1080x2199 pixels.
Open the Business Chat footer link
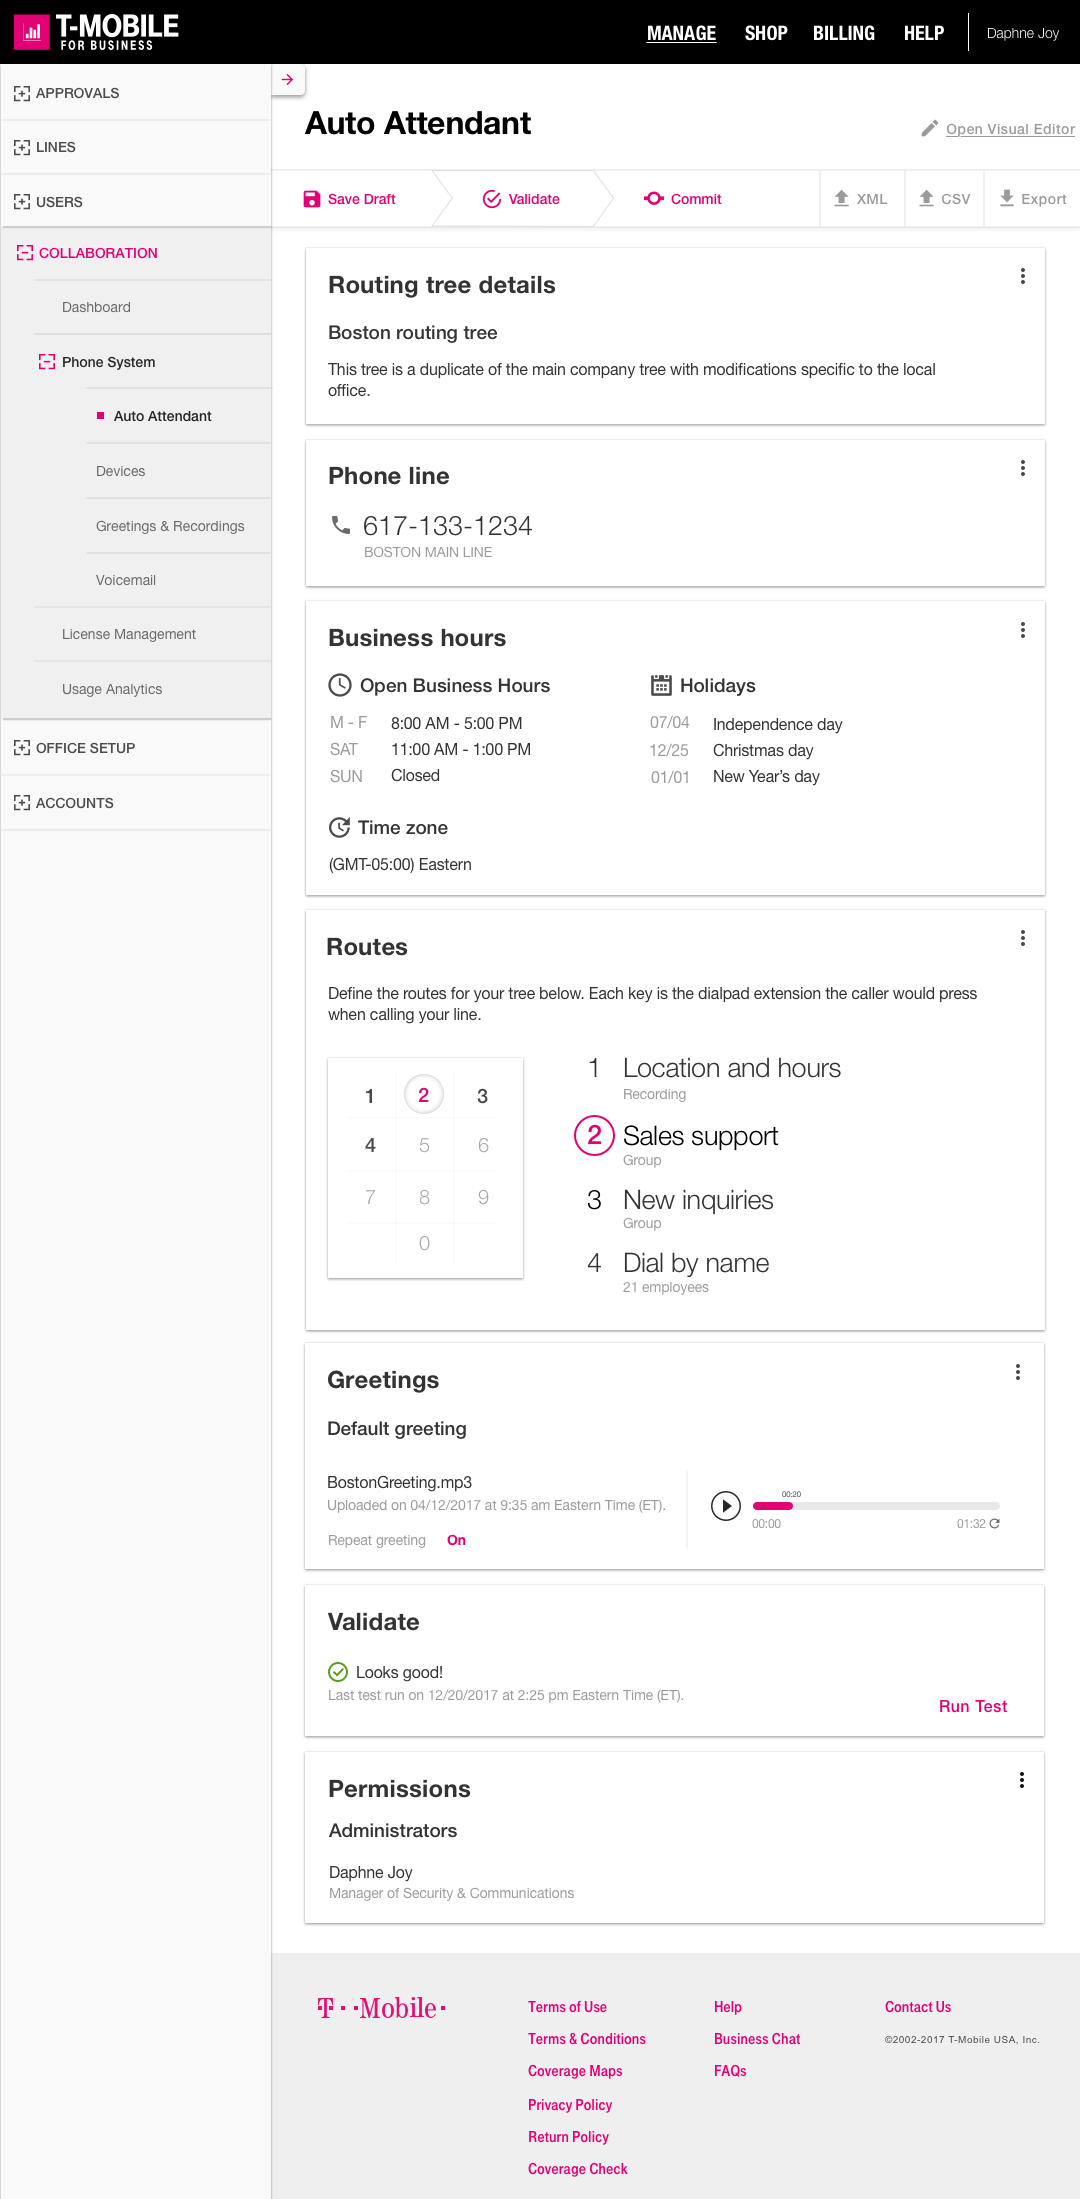[x=757, y=2039]
